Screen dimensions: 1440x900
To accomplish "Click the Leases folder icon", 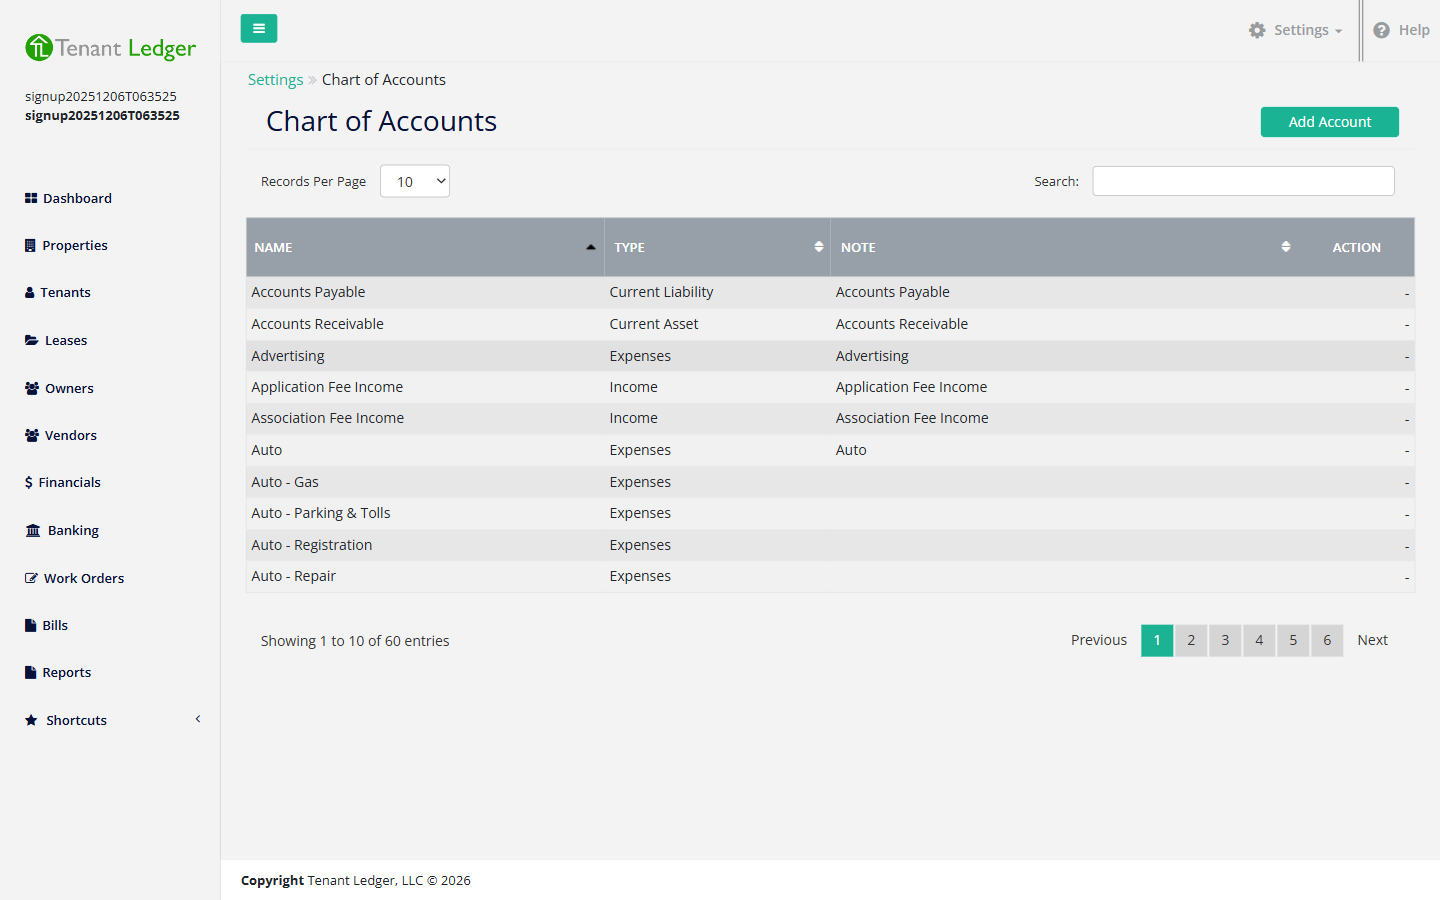I will coord(32,340).
